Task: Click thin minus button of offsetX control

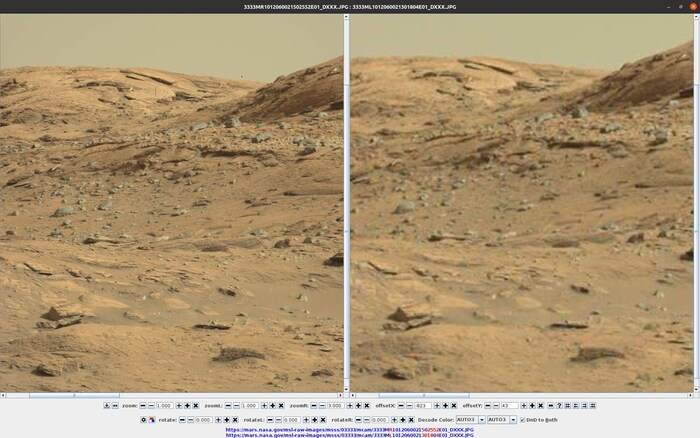Action: tap(409, 406)
